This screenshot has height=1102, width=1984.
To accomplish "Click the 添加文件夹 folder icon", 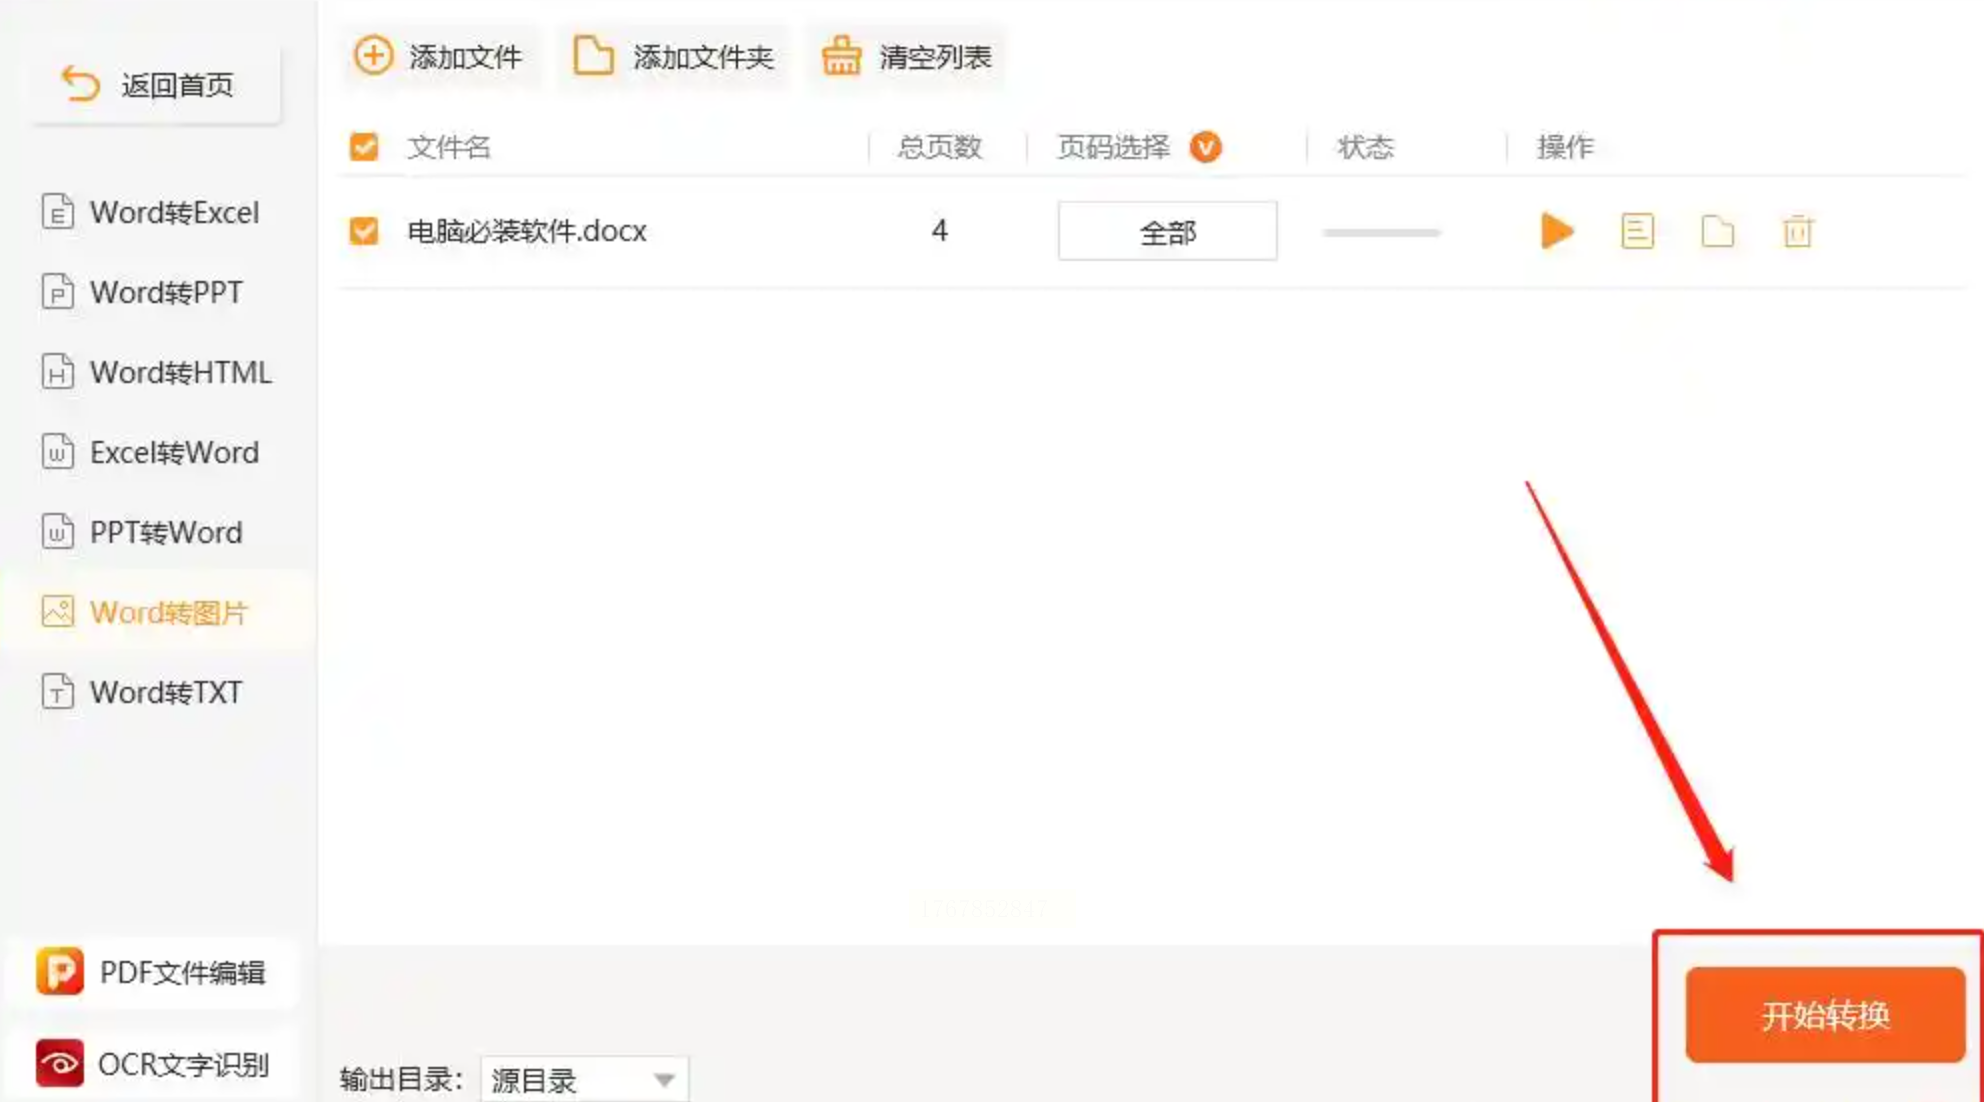I will (x=593, y=56).
